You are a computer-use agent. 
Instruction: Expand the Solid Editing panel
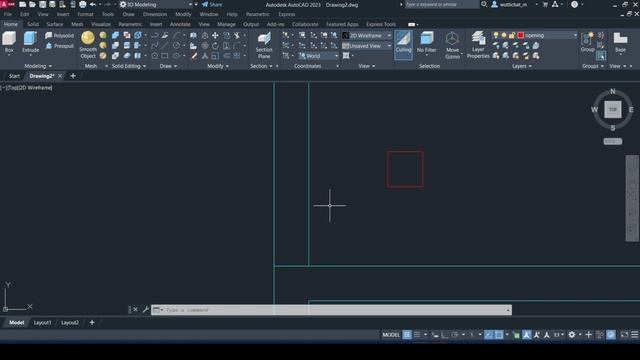coord(129,66)
